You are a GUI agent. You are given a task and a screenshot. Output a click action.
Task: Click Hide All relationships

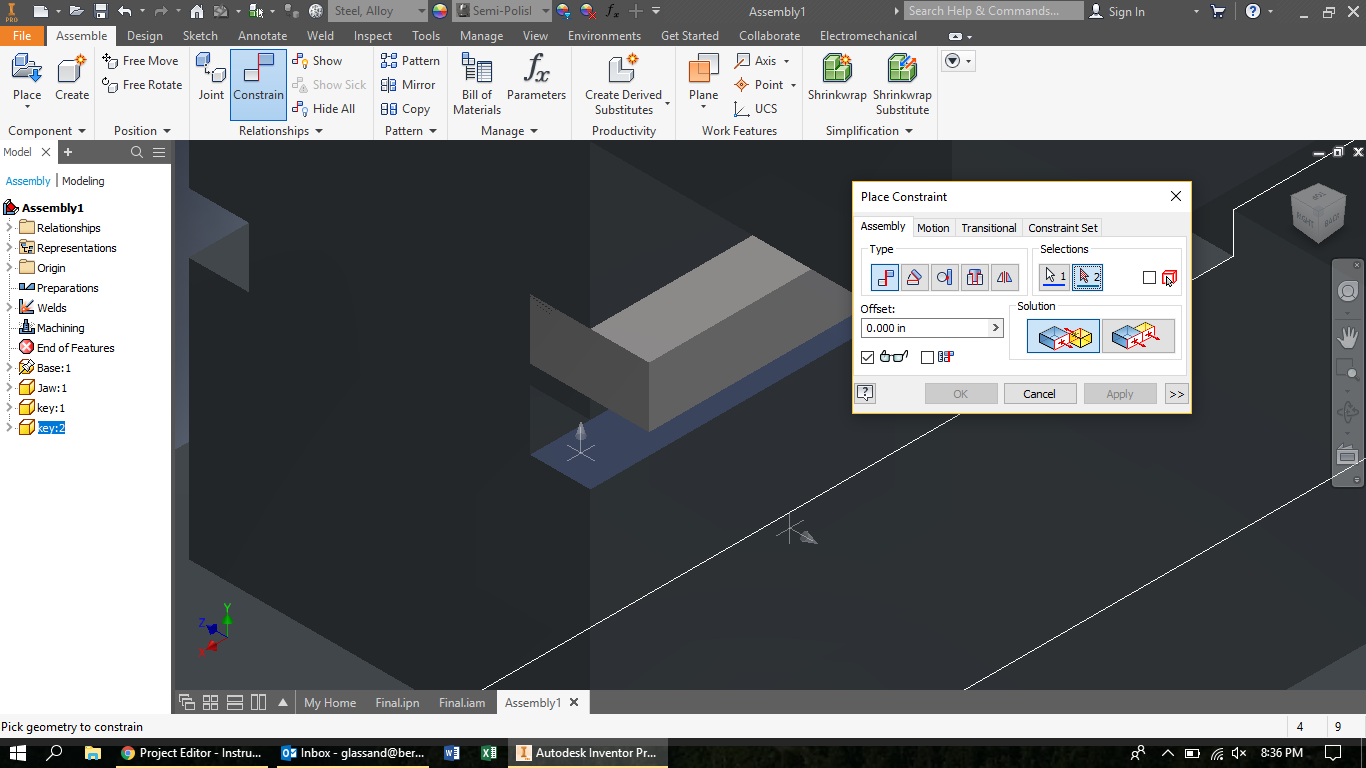[x=323, y=109]
